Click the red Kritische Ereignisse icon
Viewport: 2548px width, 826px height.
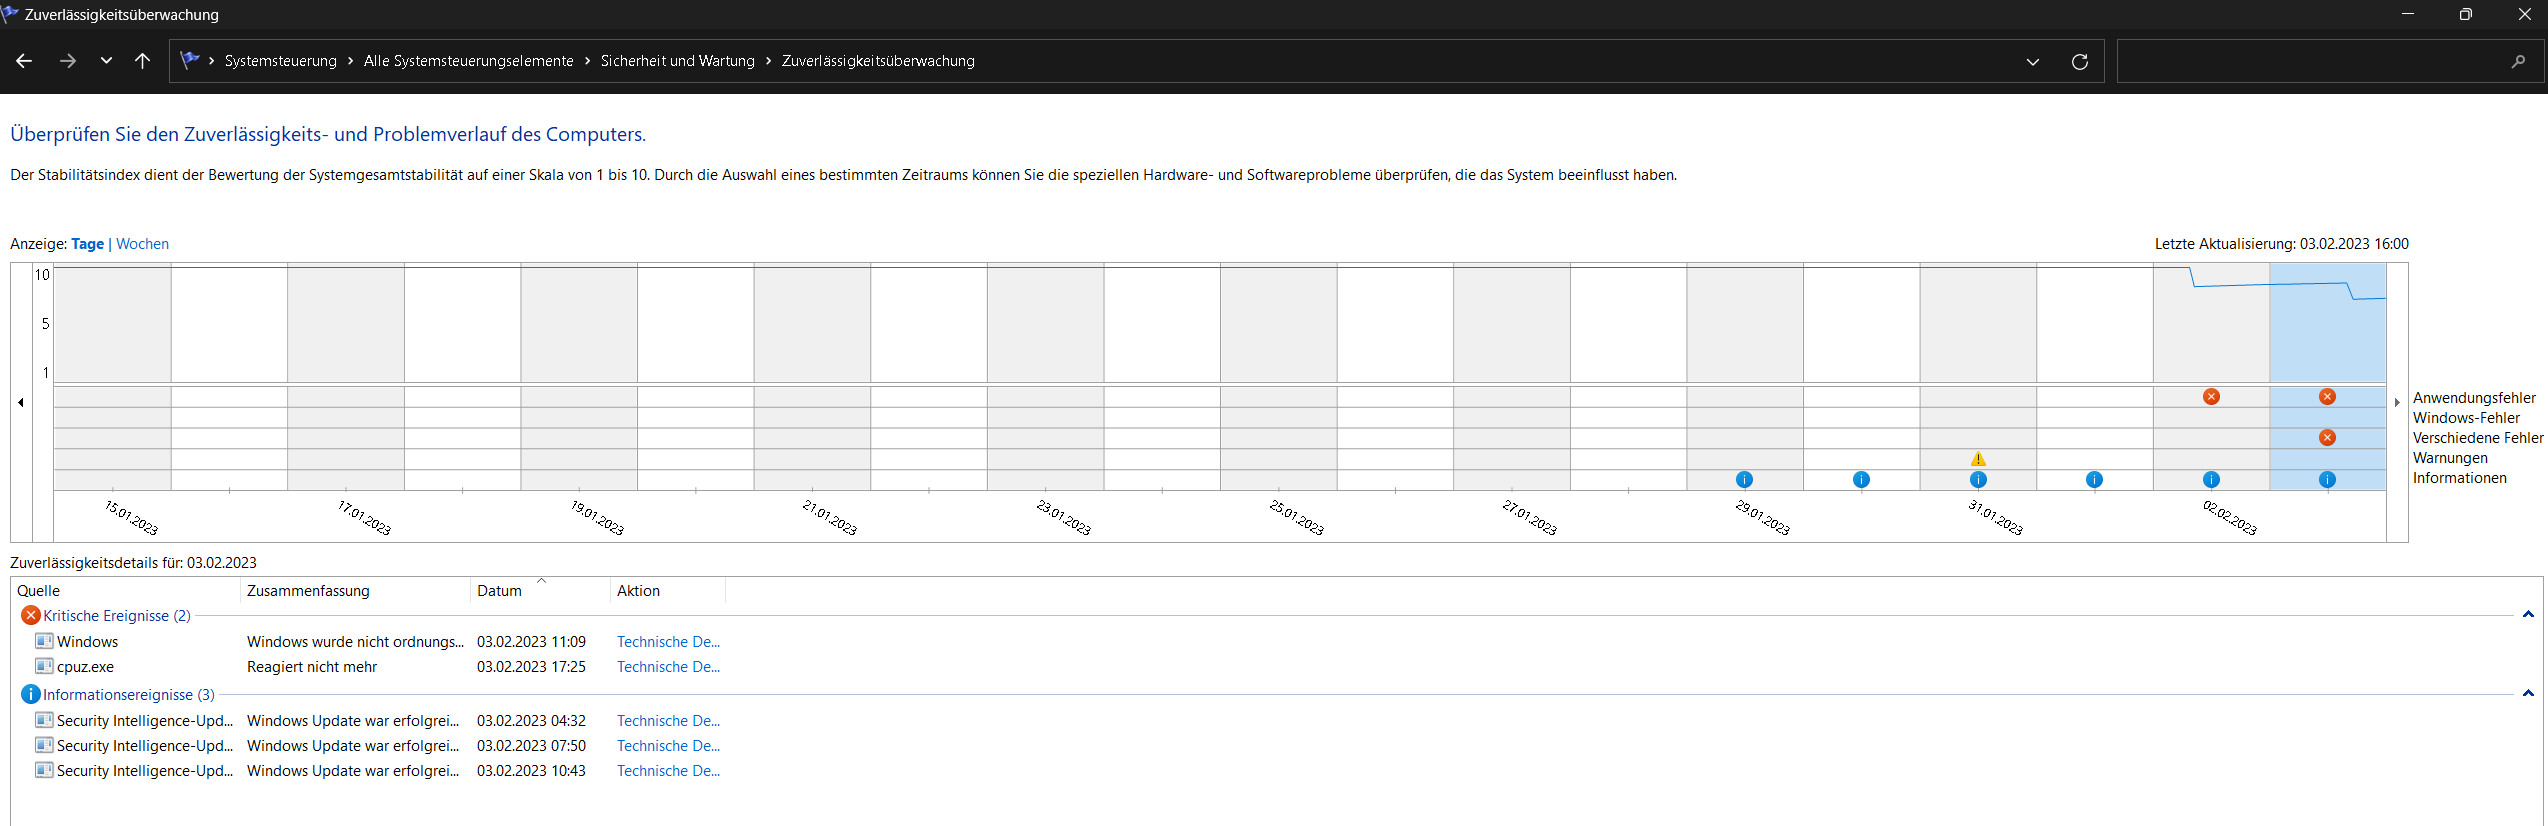tap(31, 615)
